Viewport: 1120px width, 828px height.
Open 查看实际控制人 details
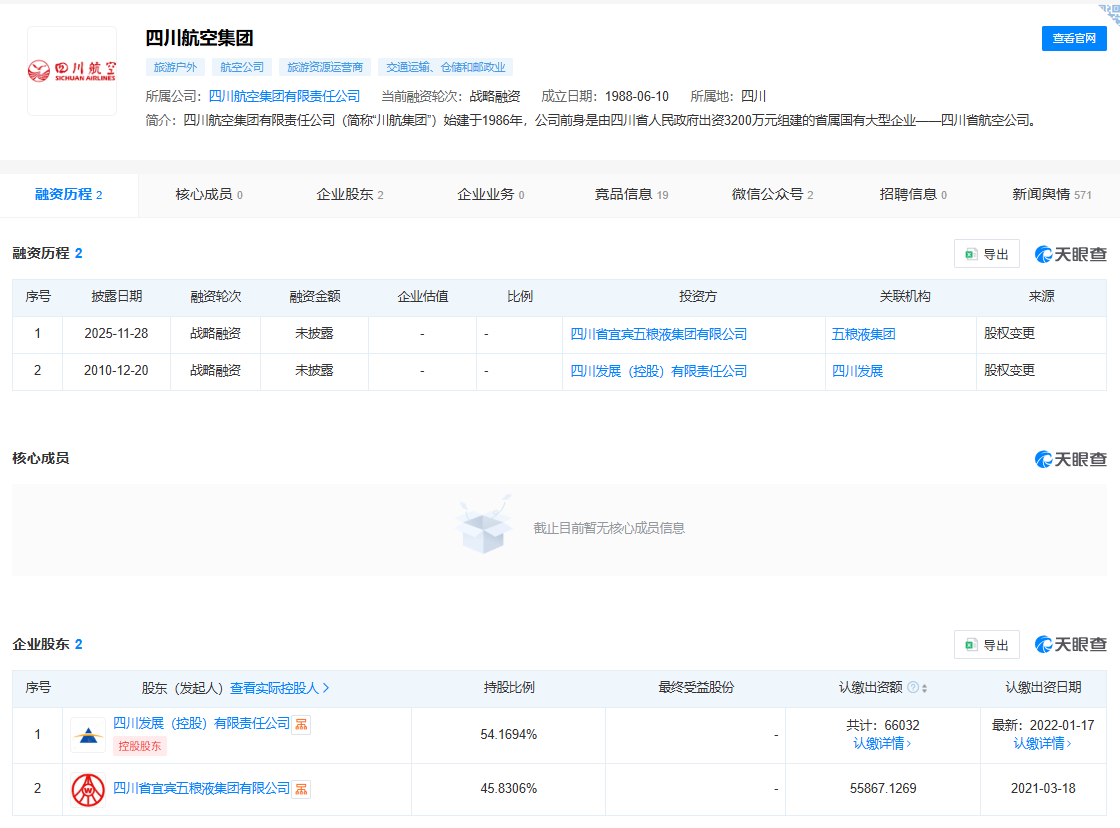coord(278,688)
